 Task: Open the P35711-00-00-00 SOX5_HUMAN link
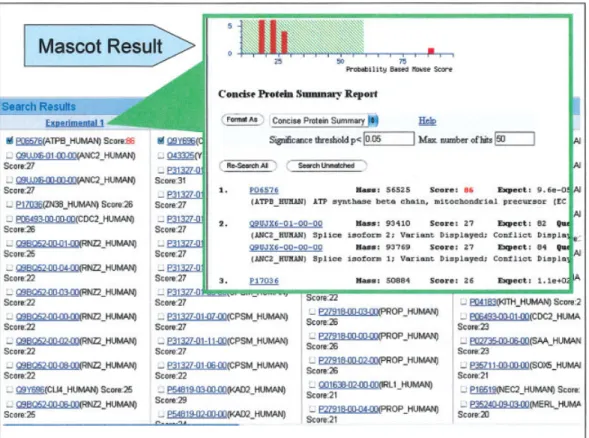pyautogui.click(x=499, y=365)
